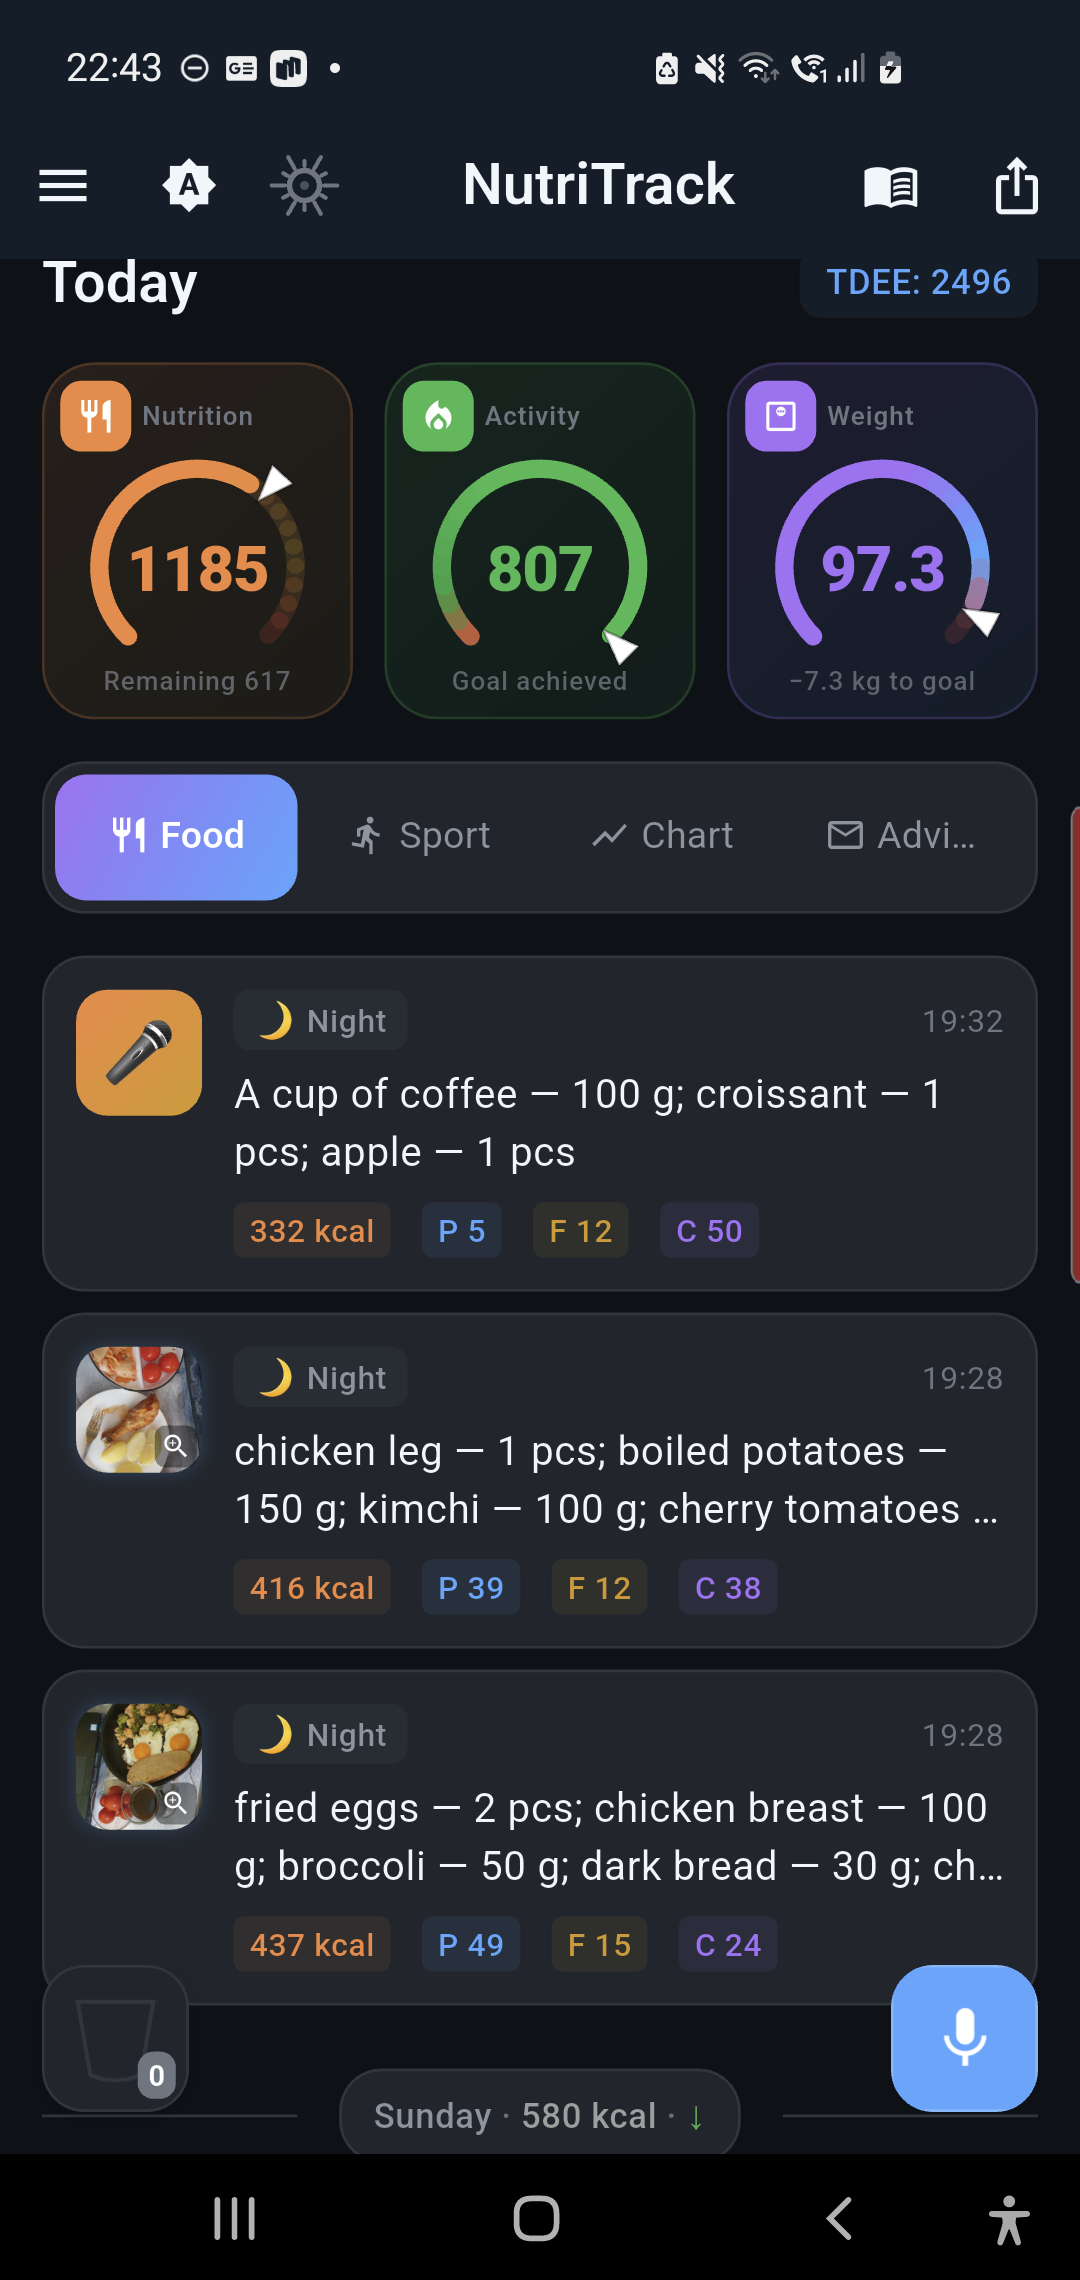Tap the blue microphone voice button

click(964, 2037)
